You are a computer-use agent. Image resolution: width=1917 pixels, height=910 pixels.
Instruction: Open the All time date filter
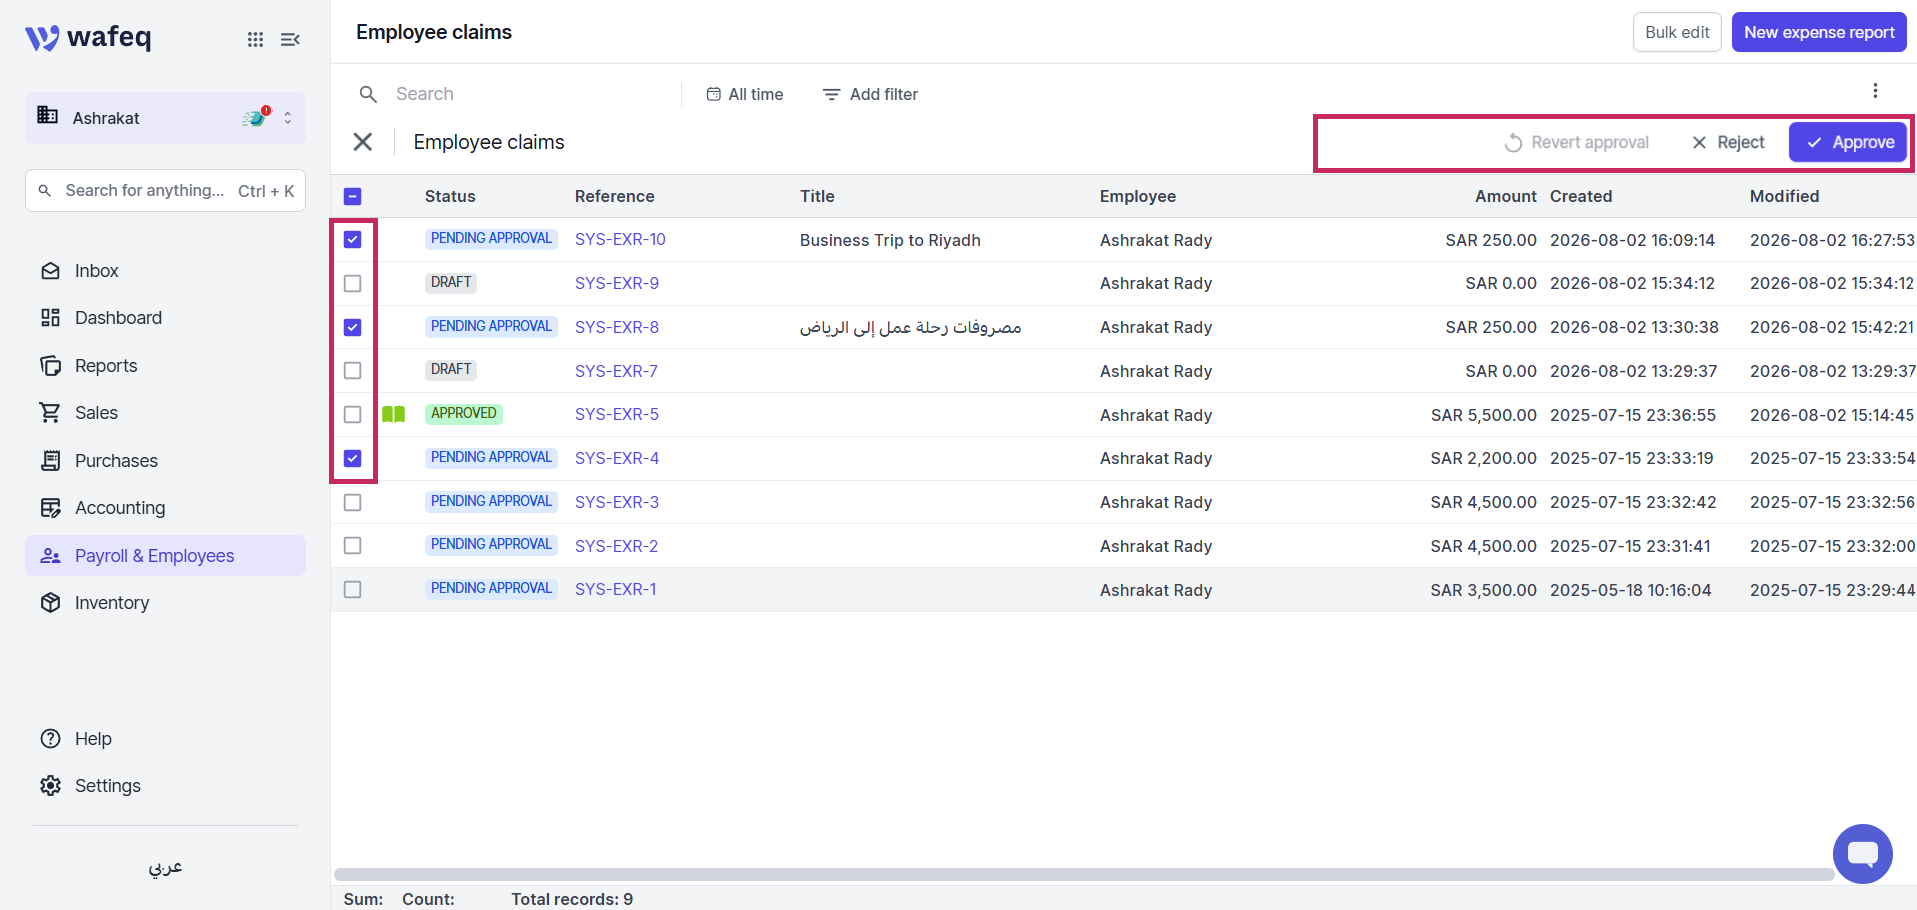pyautogui.click(x=745, y=94)
